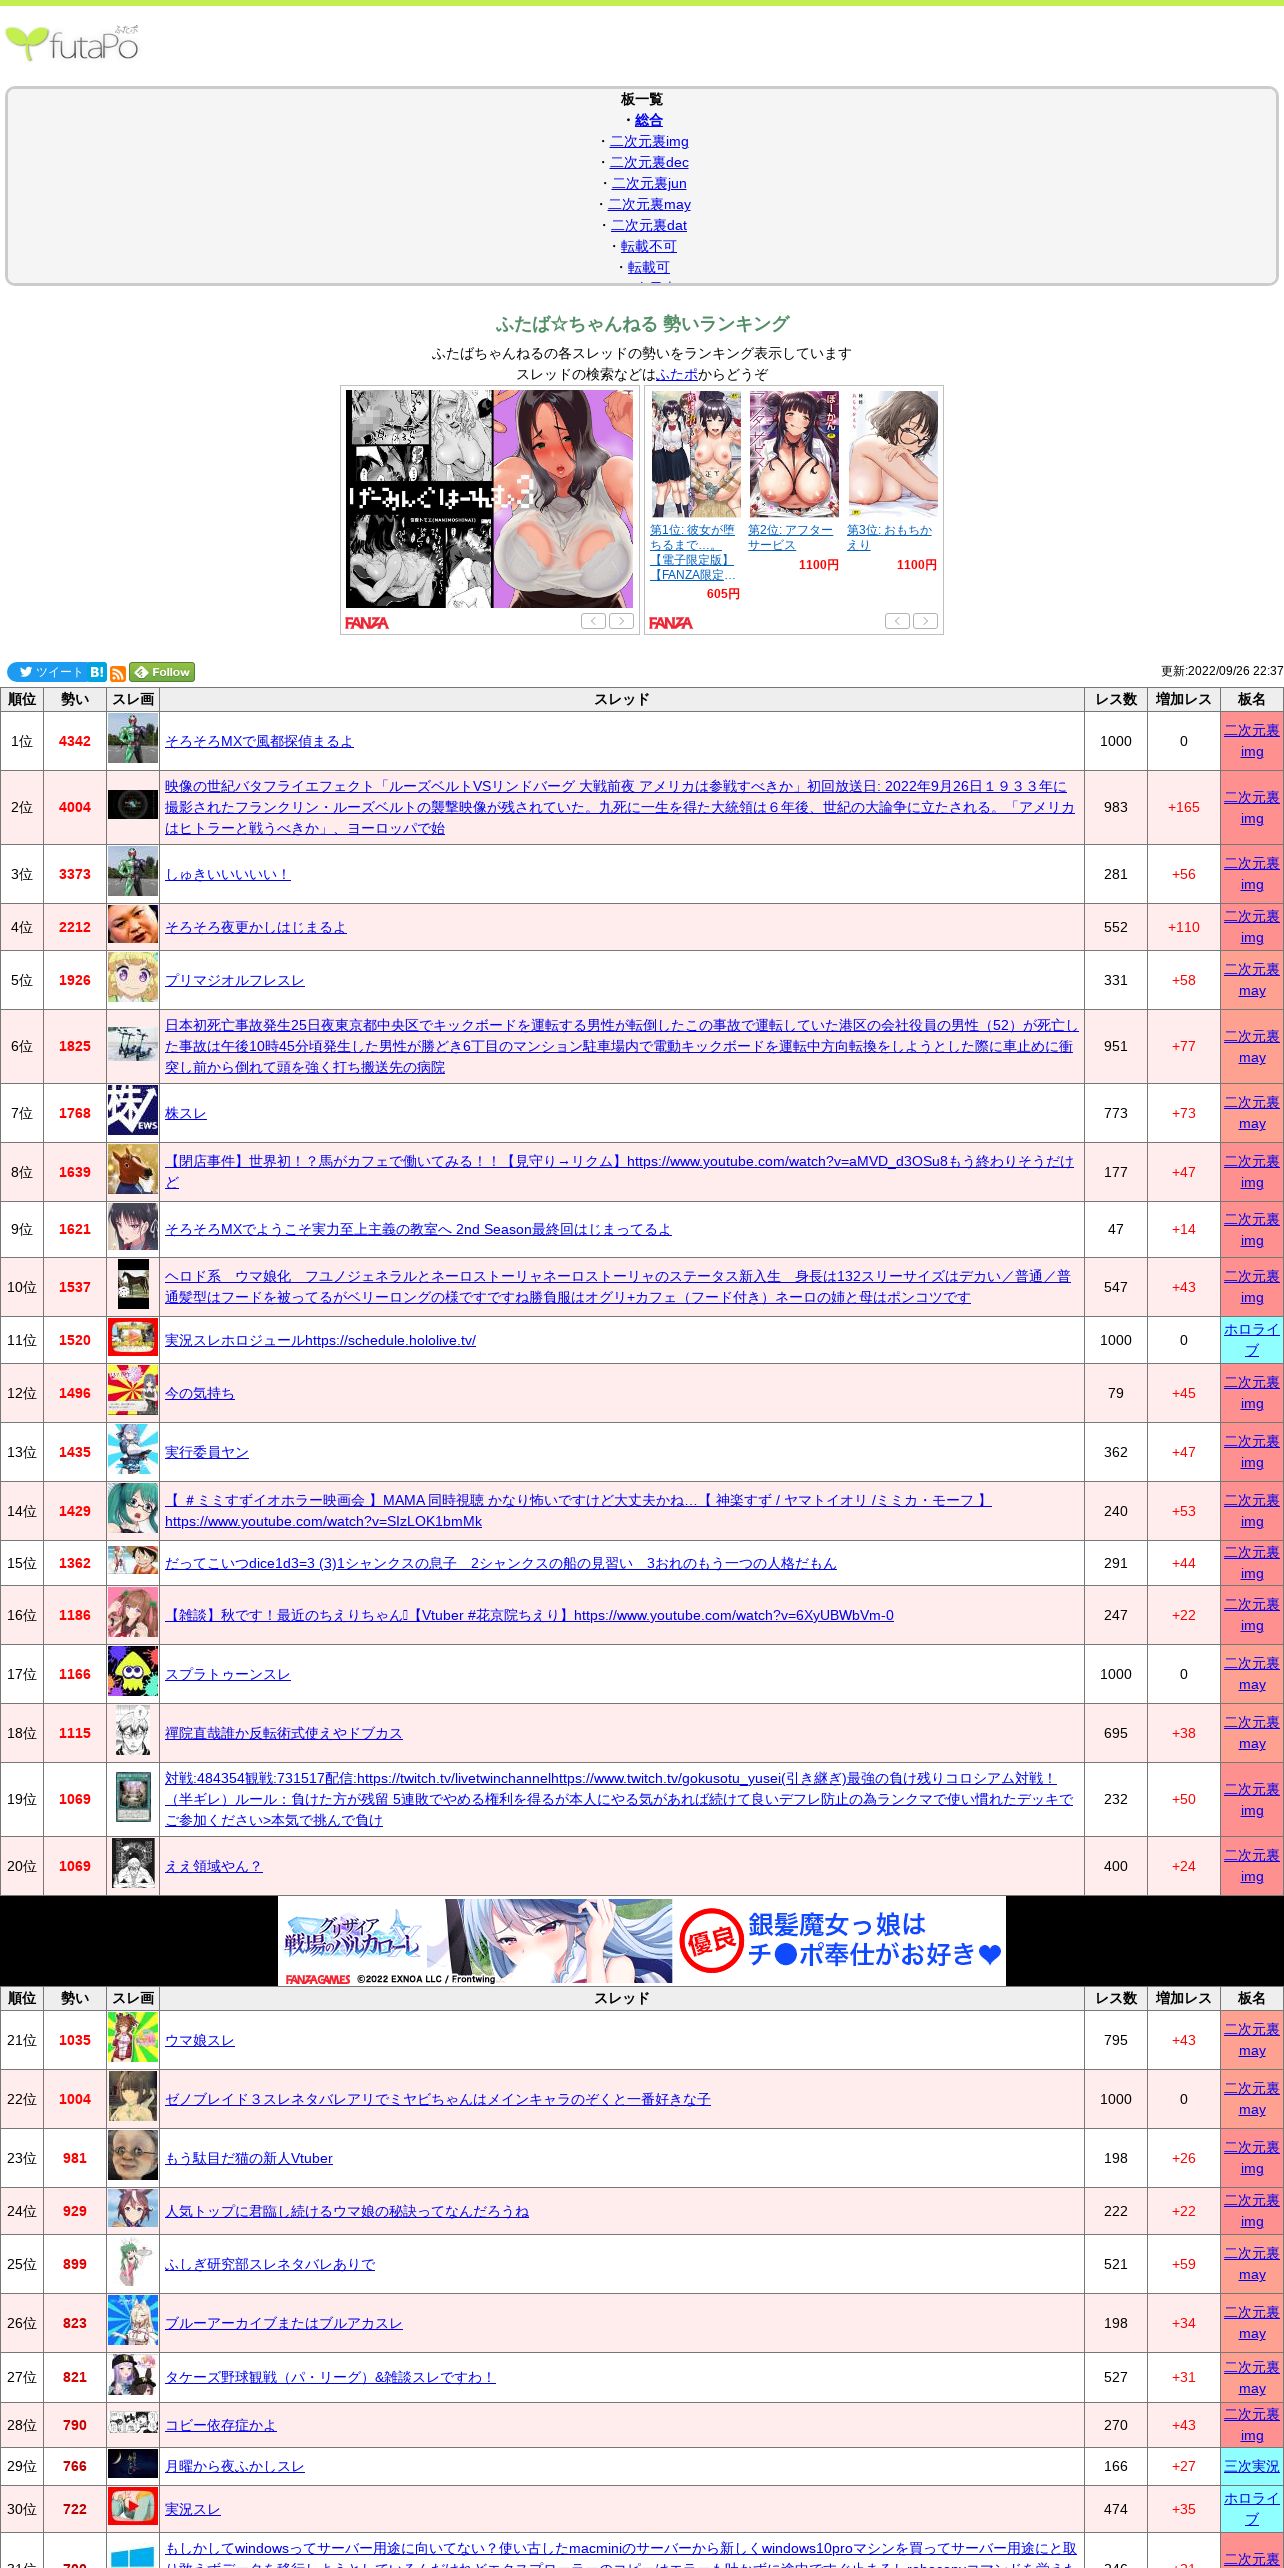
Task: Click the Hatena B! bookmark icon
Action: pos(97,672)
